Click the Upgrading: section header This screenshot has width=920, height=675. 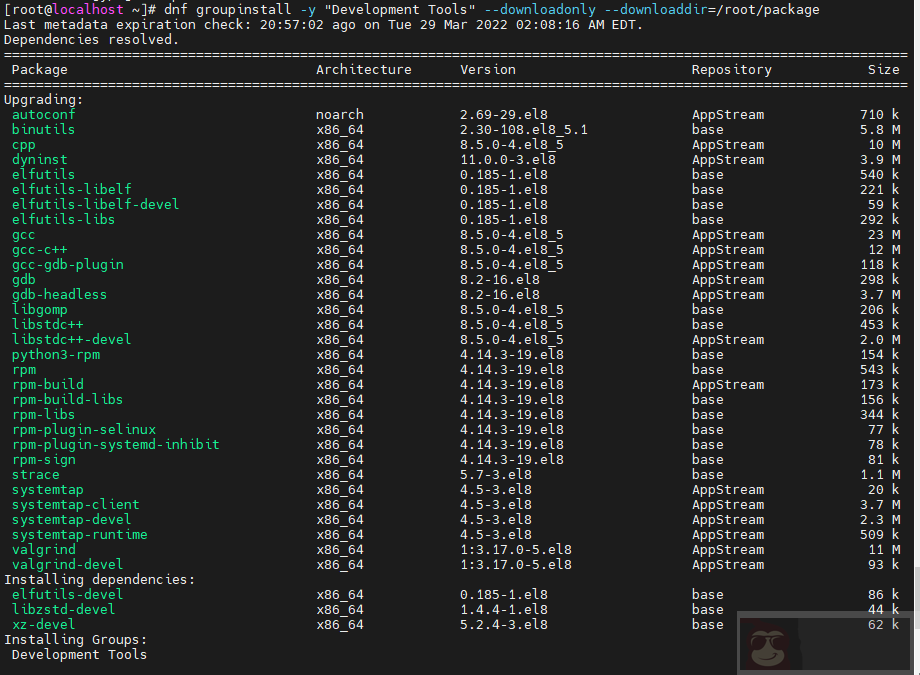[43, 99]
